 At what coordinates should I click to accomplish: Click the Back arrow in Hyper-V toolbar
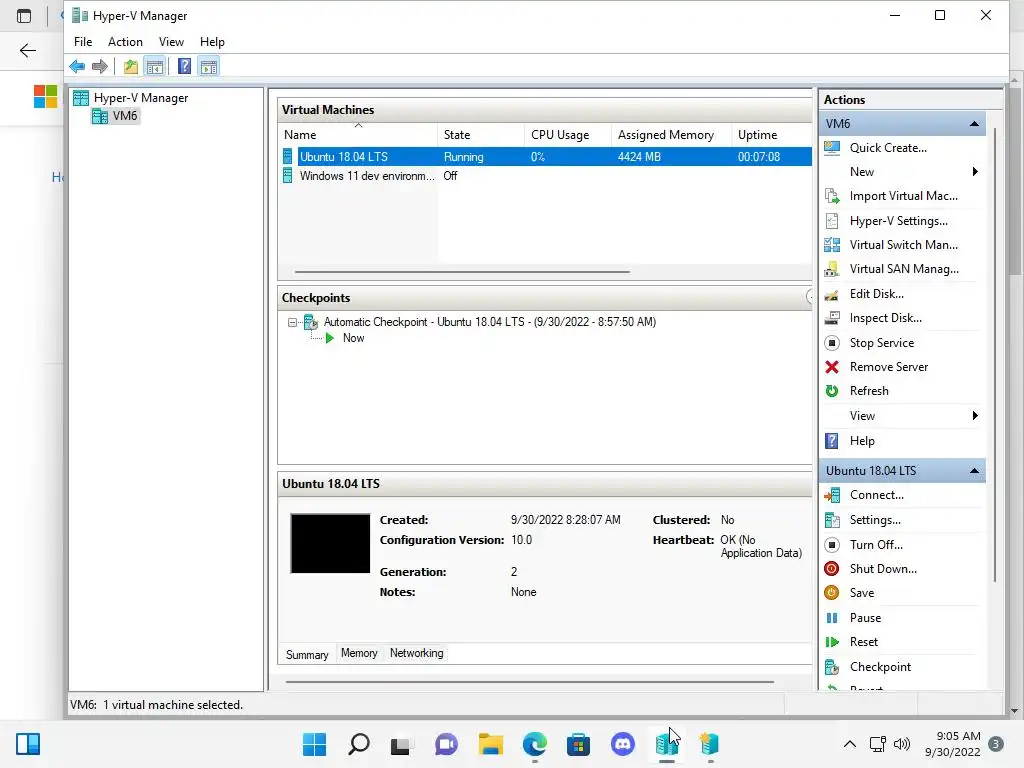point(77,66)
